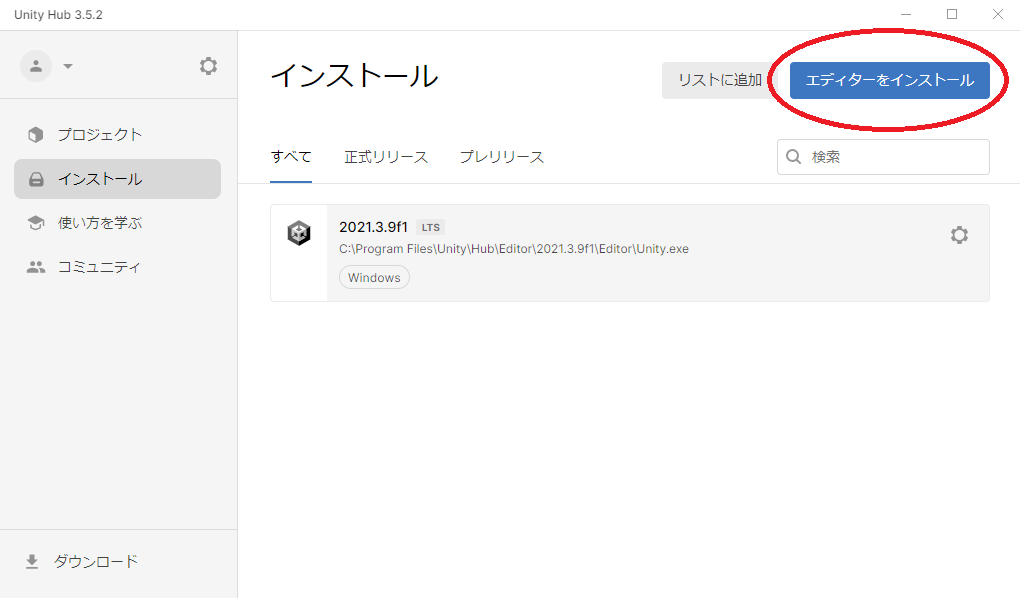
Task: Click the リストに追加 button
Action: click(719, 80)
